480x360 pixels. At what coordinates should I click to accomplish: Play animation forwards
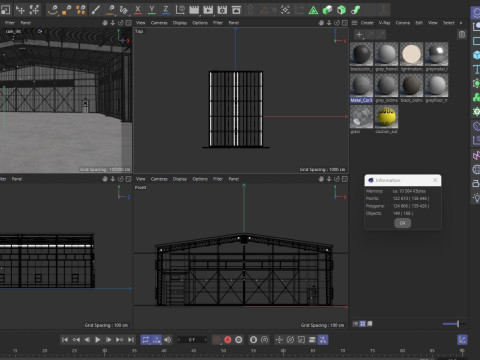coord(98,340)
